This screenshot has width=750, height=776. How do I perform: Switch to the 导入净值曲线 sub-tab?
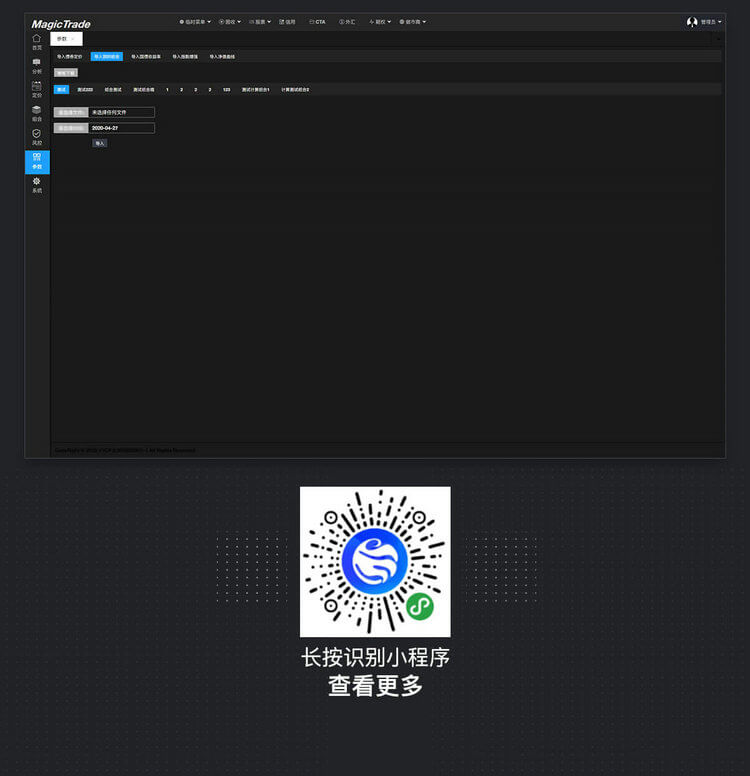pyautogui.click(x=222, y=57)
